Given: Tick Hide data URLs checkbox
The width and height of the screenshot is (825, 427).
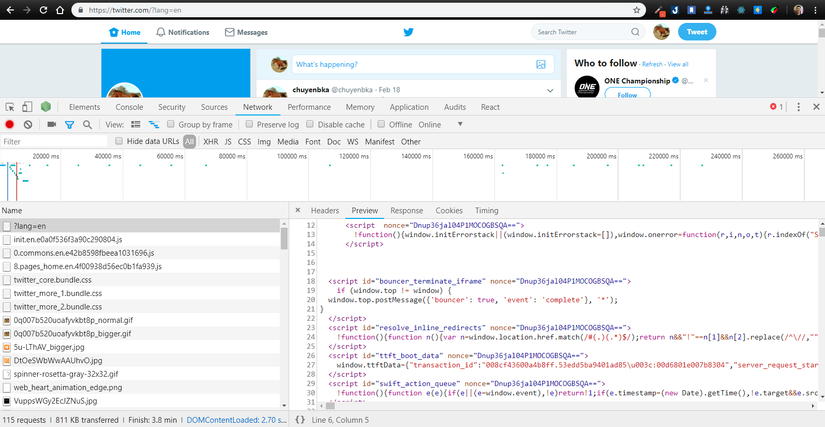Looking at the screenshot, I should 119,141.
